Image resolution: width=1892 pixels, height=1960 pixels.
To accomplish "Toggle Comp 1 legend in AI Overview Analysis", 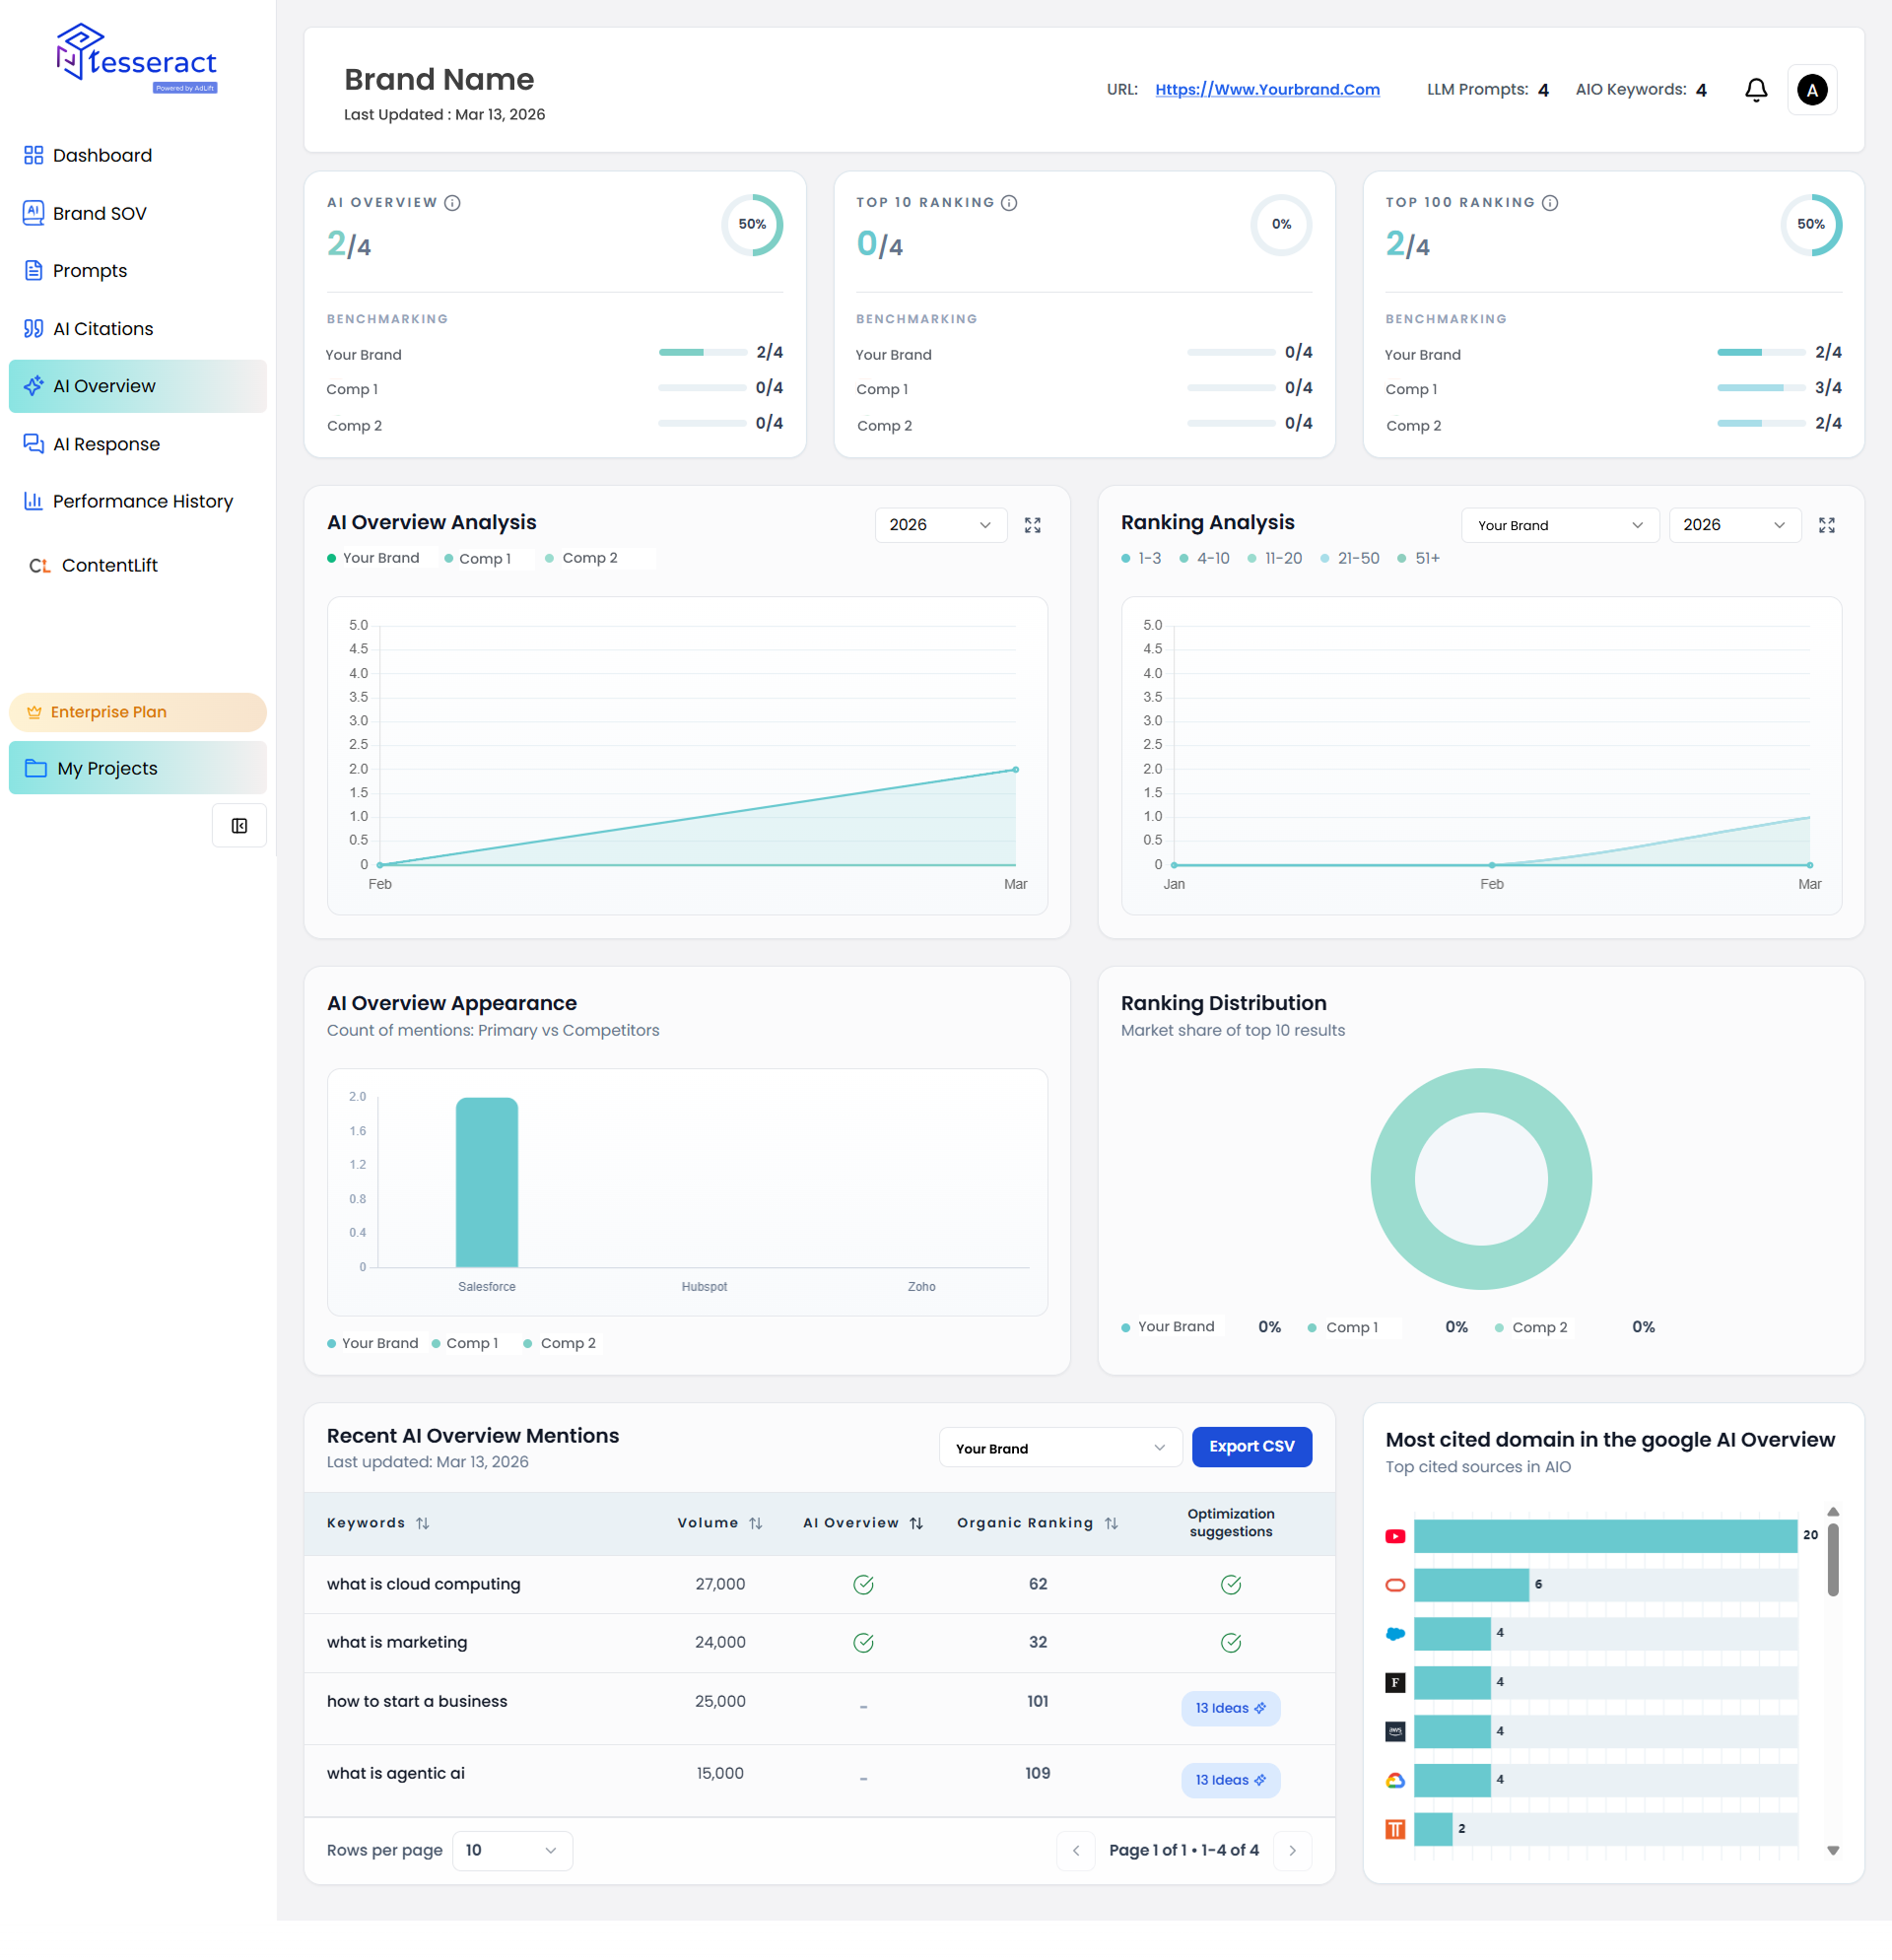I will 484,559.
